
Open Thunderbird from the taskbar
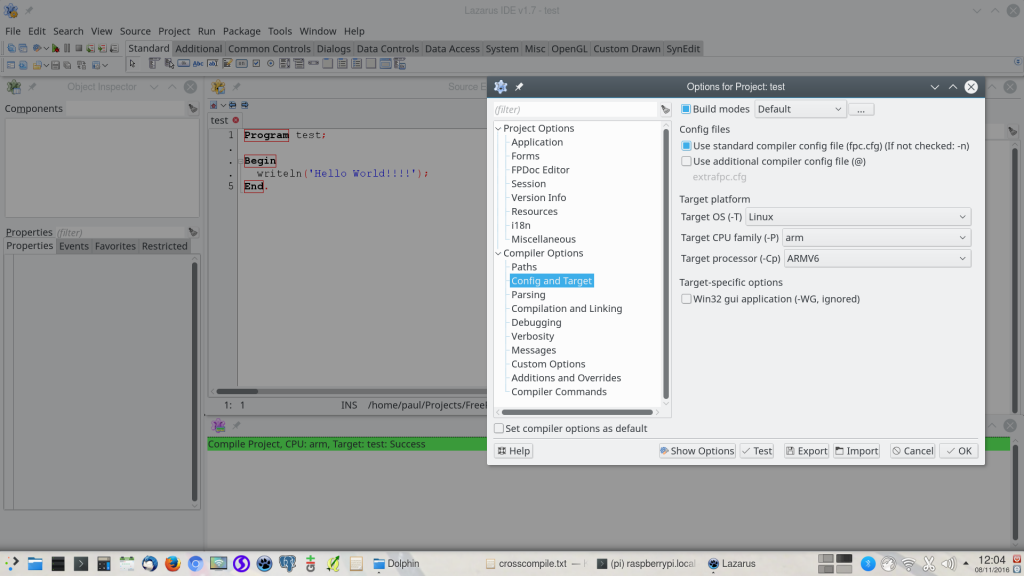[x=150, y=564]
